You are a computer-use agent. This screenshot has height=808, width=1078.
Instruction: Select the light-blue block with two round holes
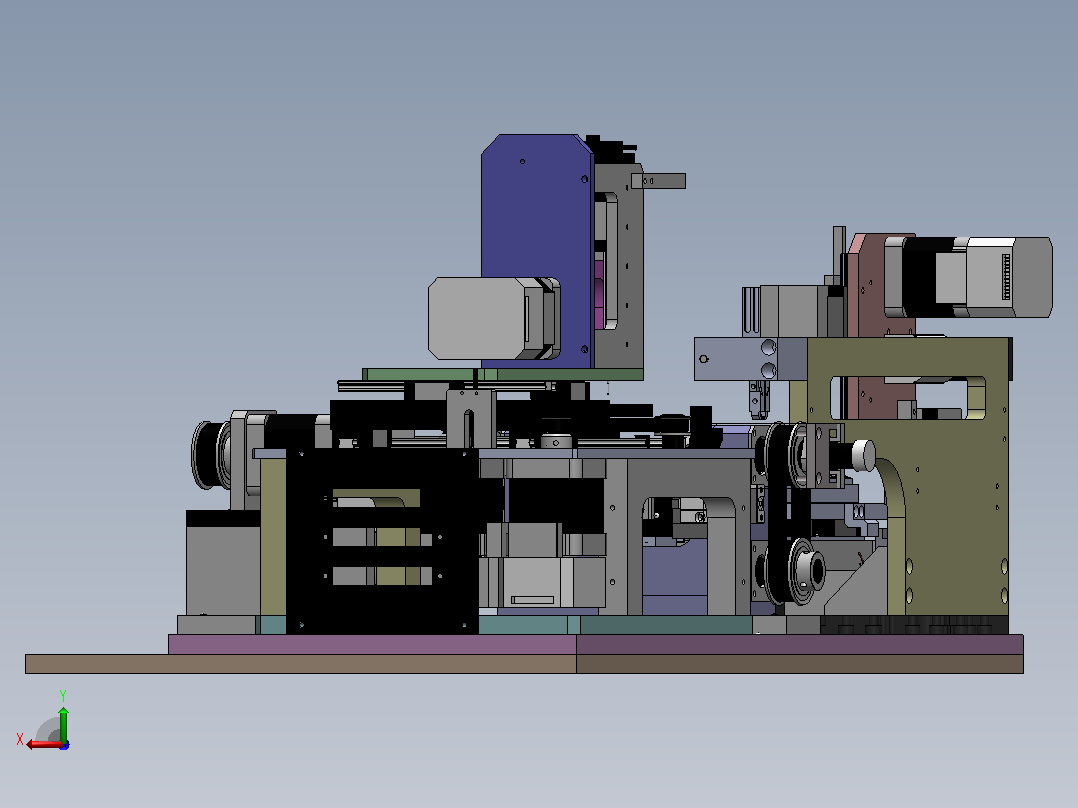[751, 359]
